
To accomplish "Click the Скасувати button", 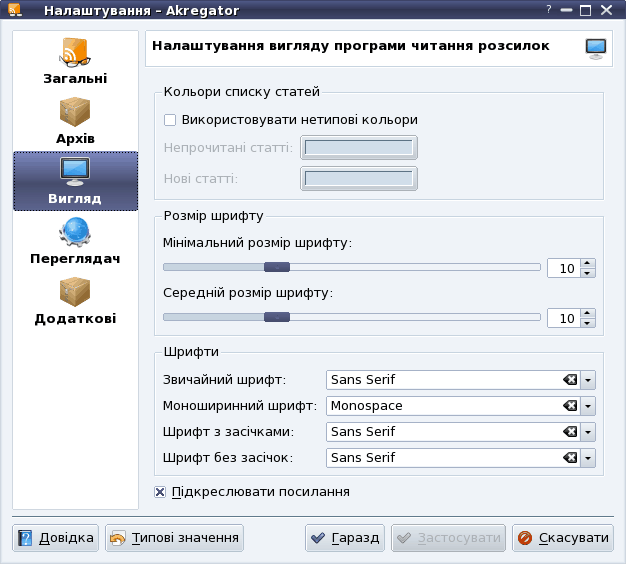I will click(563, 538).
